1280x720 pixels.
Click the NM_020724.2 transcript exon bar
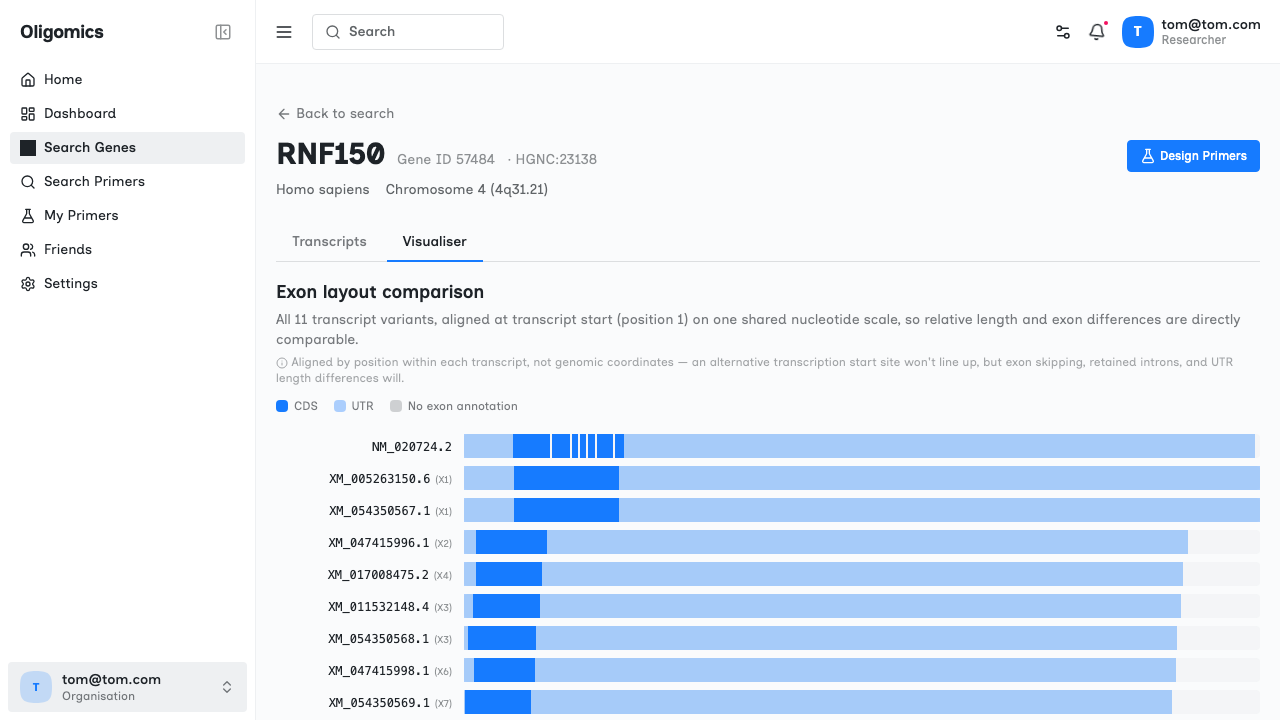pyautogui.click(x=859, y=446)
